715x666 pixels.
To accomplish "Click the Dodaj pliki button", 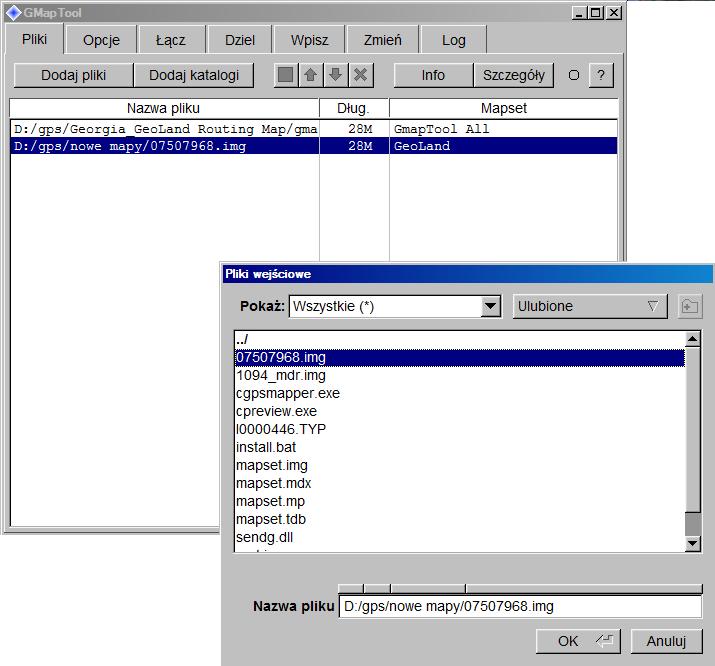I will pyautogui.click(x=73, y=75).
